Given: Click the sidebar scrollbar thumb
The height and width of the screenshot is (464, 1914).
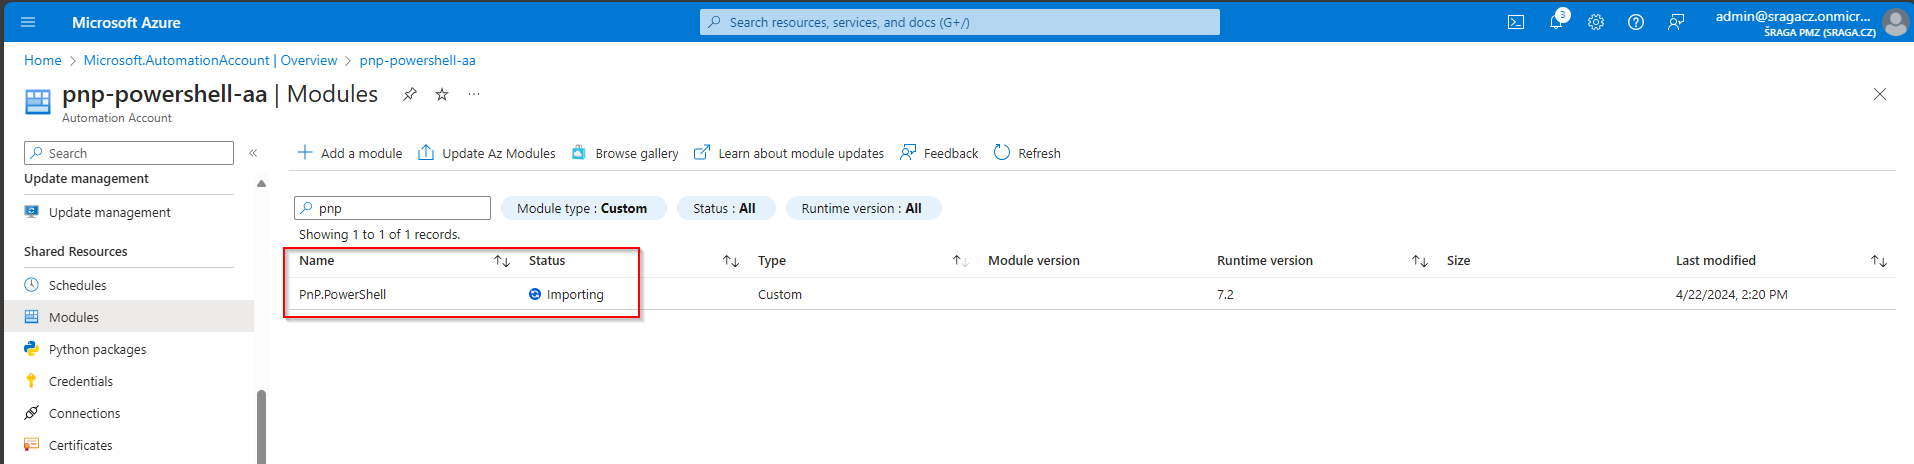Looking at the screenshot, I should pyautogui.click(x=261, y=427).
